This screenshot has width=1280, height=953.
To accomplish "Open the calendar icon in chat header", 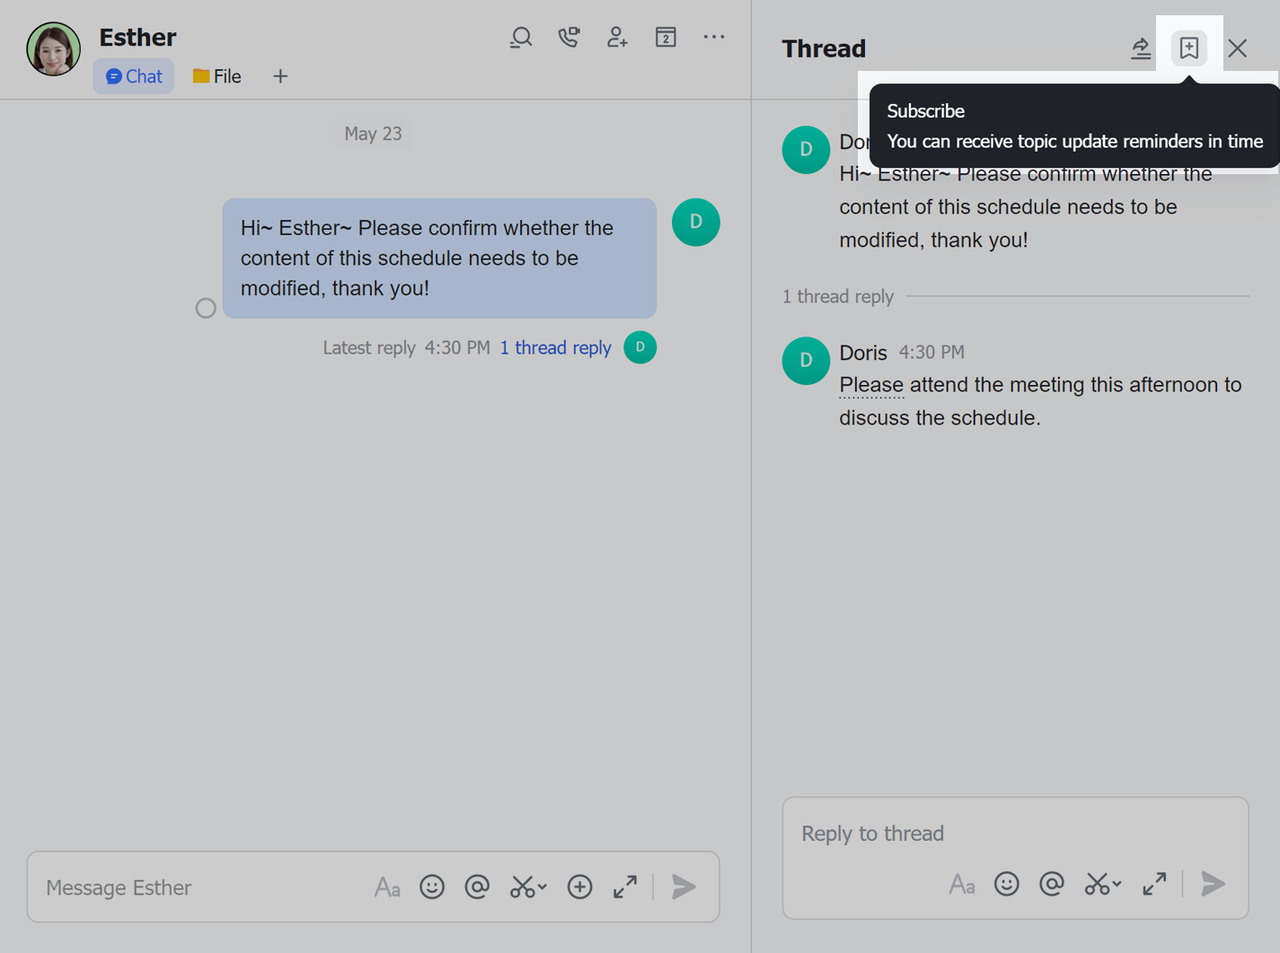I will [x=666, y=38].
